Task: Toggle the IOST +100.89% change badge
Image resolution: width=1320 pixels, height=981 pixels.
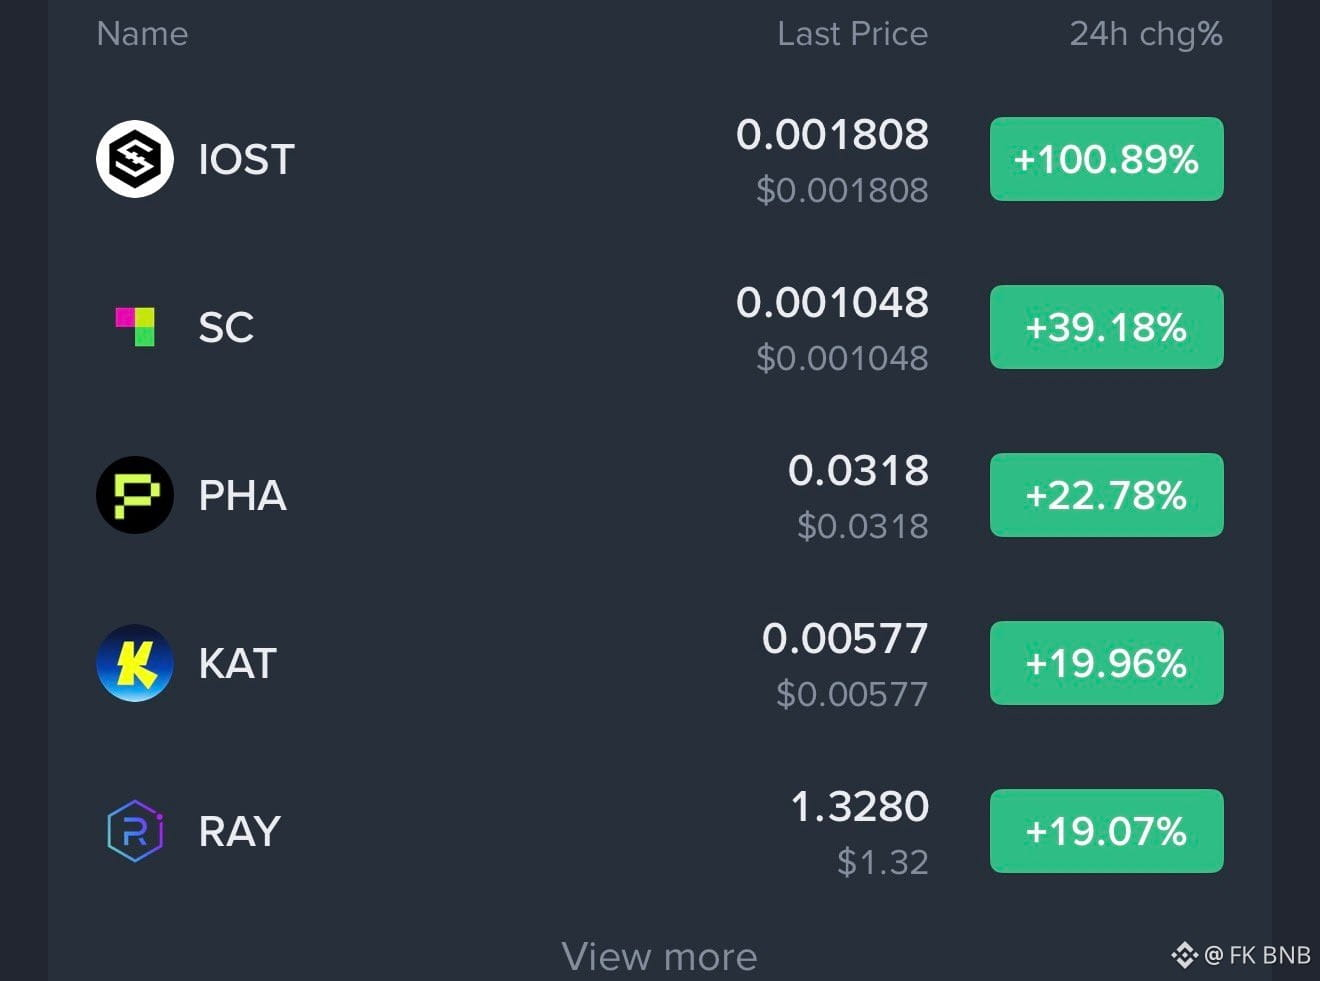Action: (x=1106, y=159)
